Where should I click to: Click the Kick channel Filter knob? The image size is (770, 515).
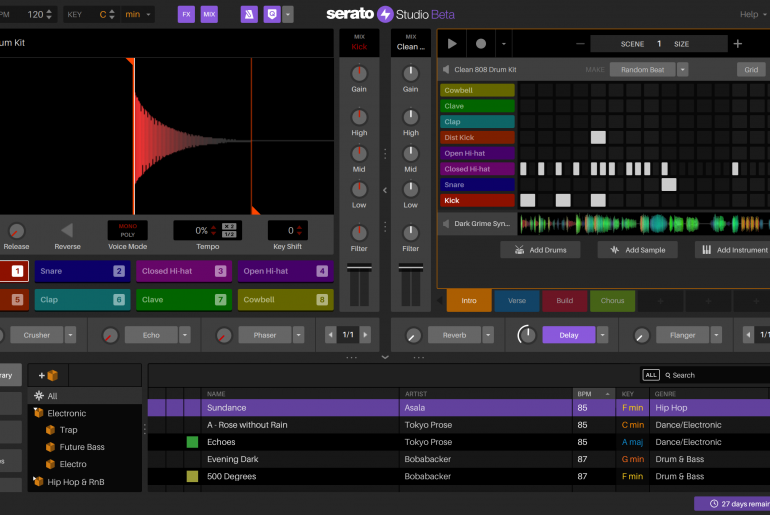click(359, 233)
